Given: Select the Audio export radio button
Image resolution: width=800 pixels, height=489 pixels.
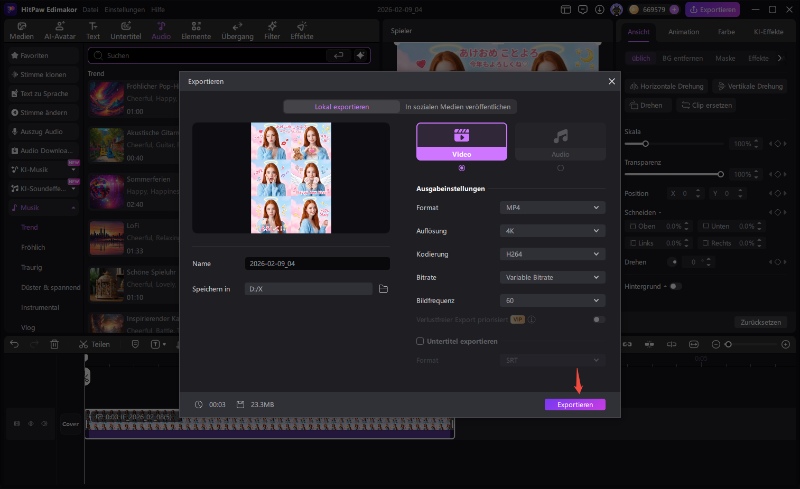Looking at the screenshot, I should [x=560, y=168].
